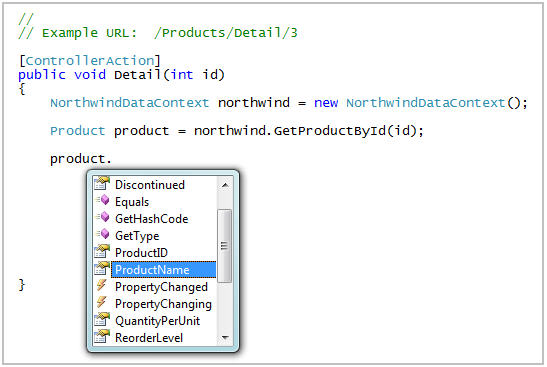Click the ControllerAction attribute in code
547x367 pixels.
[90, 61]
